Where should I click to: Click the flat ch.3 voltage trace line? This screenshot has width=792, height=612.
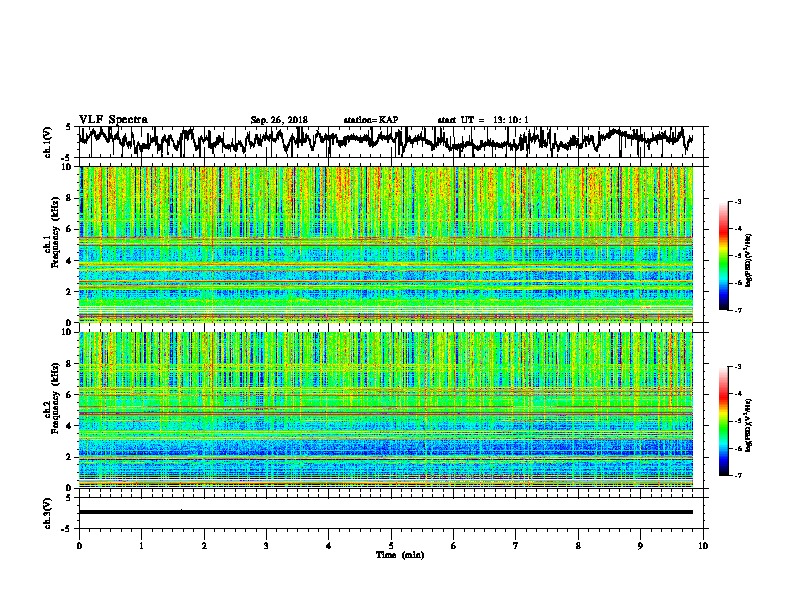(x=386, y=512)
